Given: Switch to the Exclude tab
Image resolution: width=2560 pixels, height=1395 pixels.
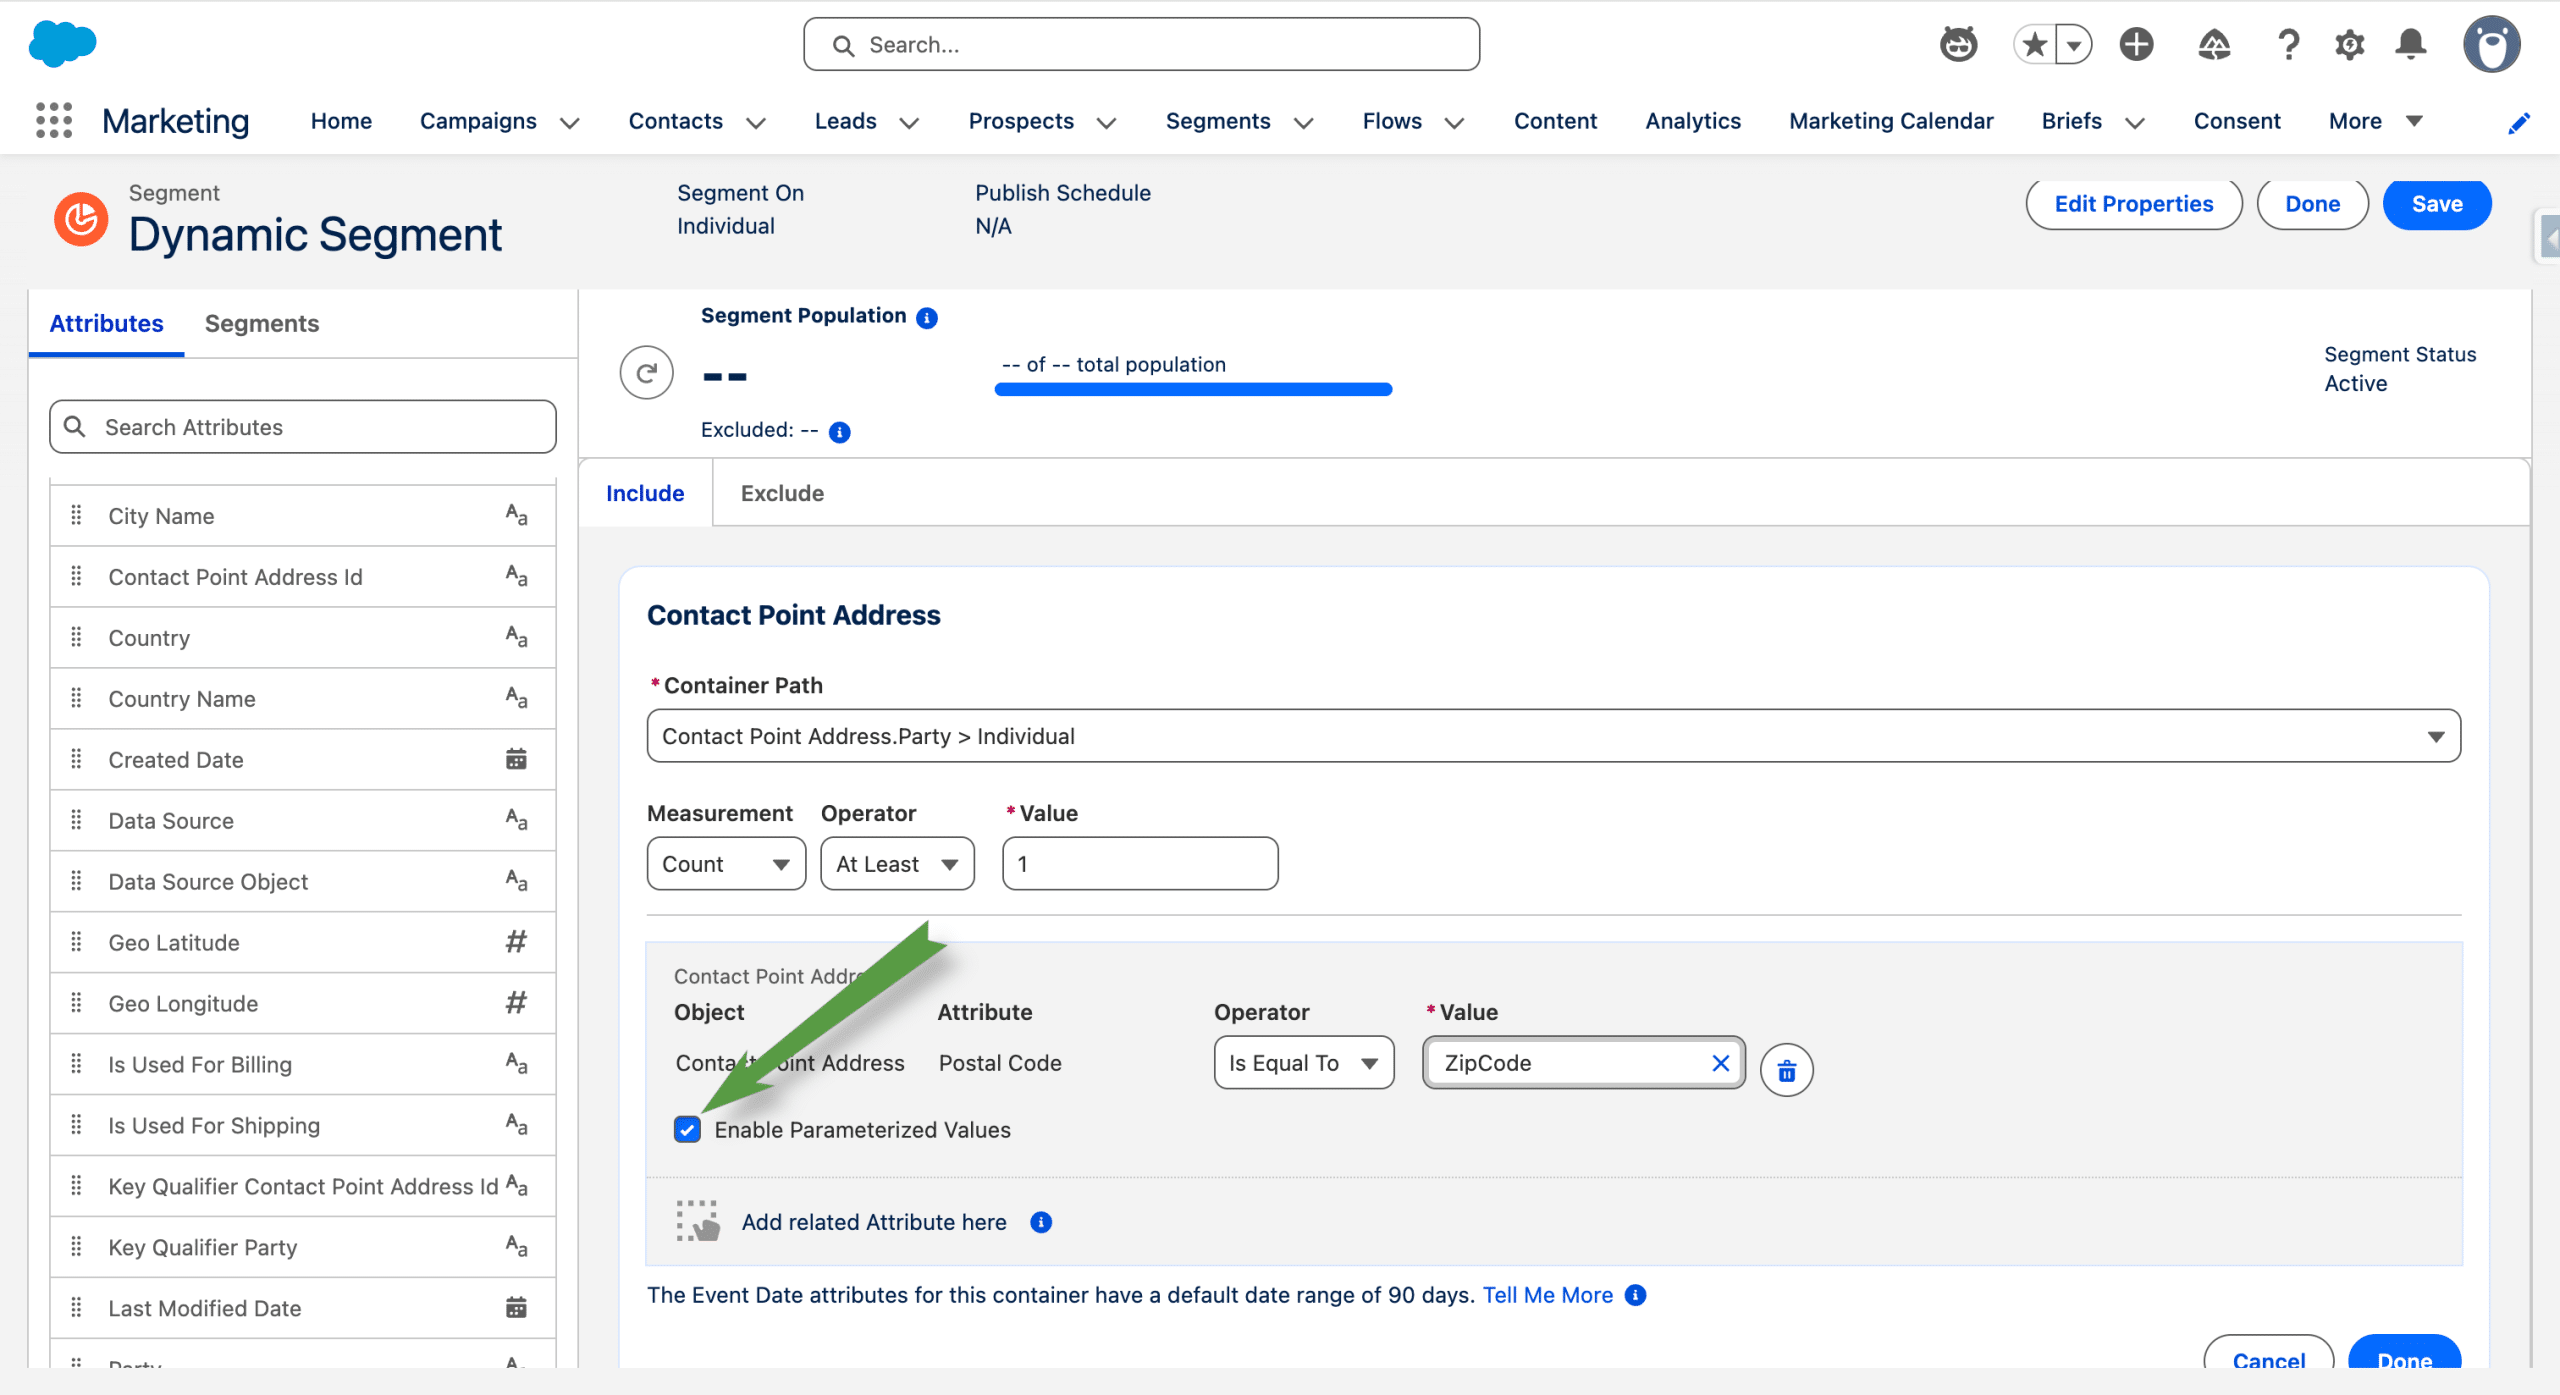Looking at the screenshot, I should [782, 493].
